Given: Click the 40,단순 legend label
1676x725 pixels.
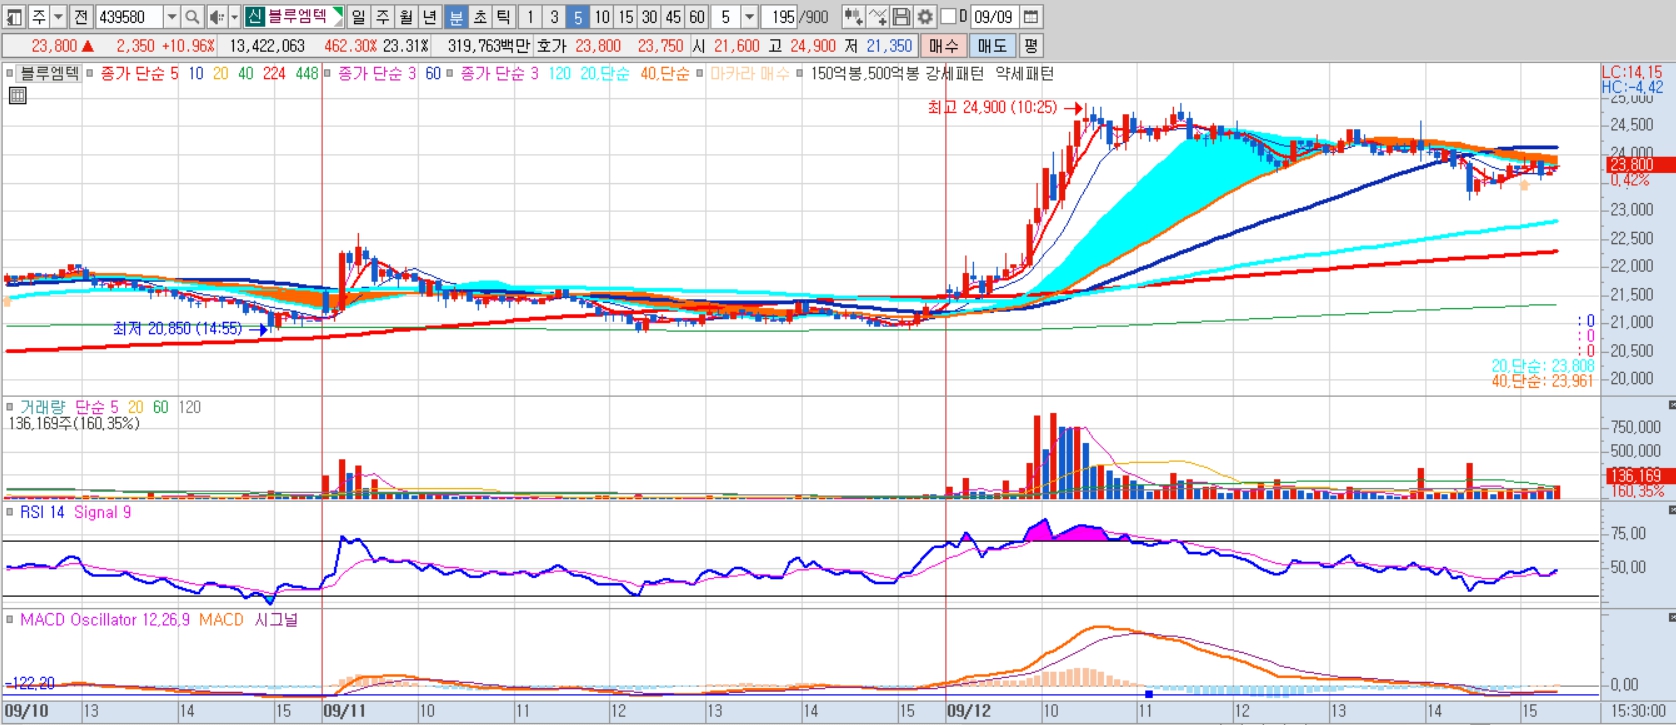Looking at the screenshot, I should (665, 73).
